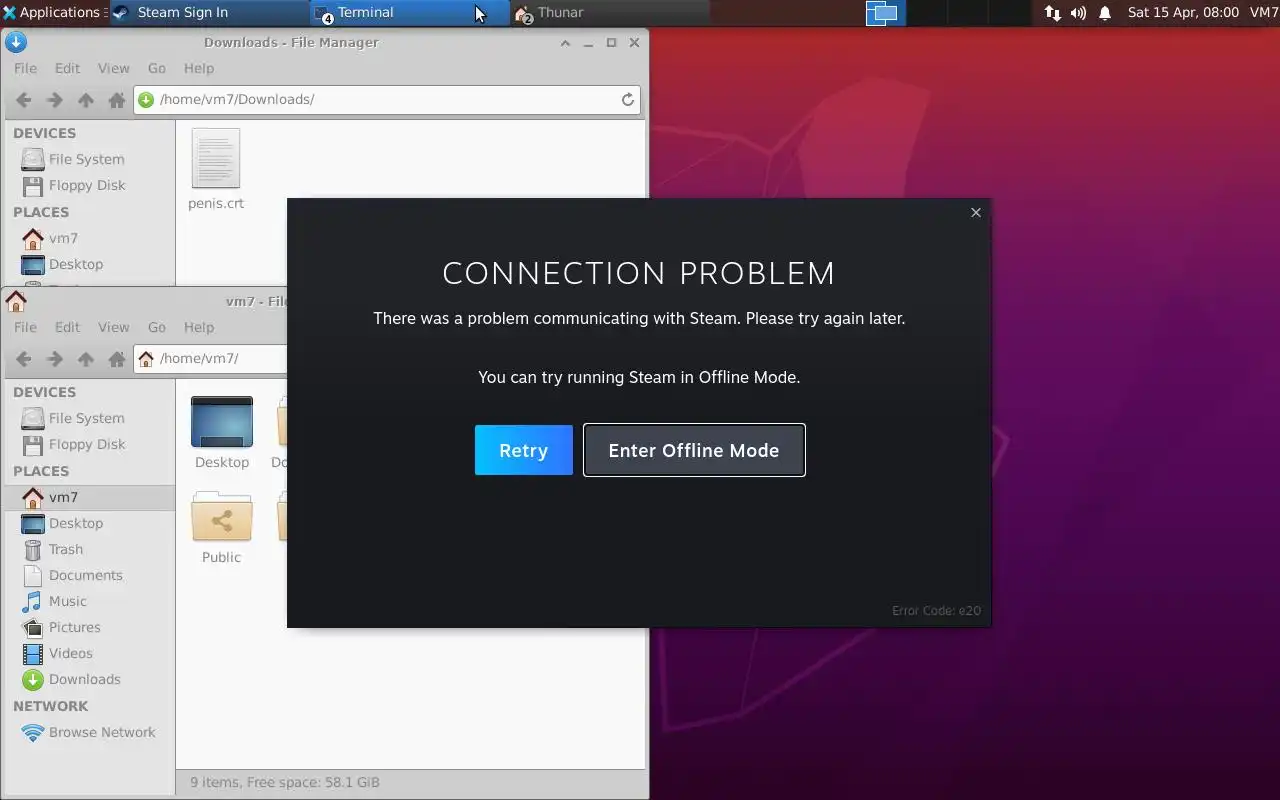Switch to Thunar taskbar item
Screen dimensions: 1280x800
[610, 12]
